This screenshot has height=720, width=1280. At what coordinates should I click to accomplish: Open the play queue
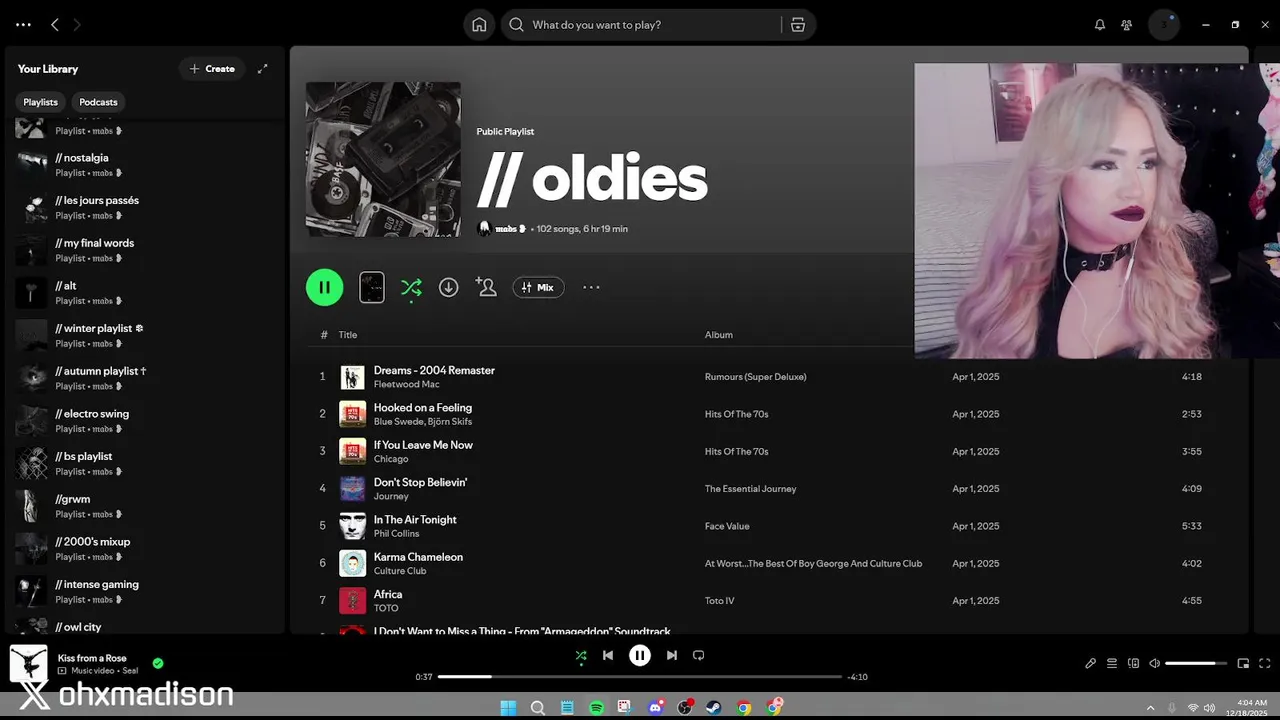pyautogui.click(x=1112, y=663)
